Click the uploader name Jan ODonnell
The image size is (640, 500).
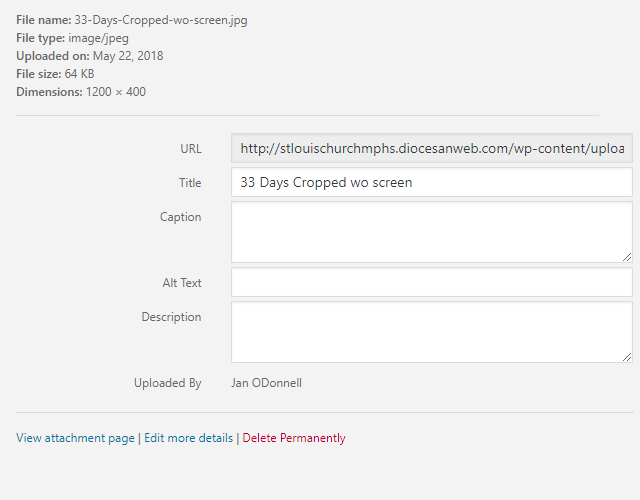pos(267,383)
